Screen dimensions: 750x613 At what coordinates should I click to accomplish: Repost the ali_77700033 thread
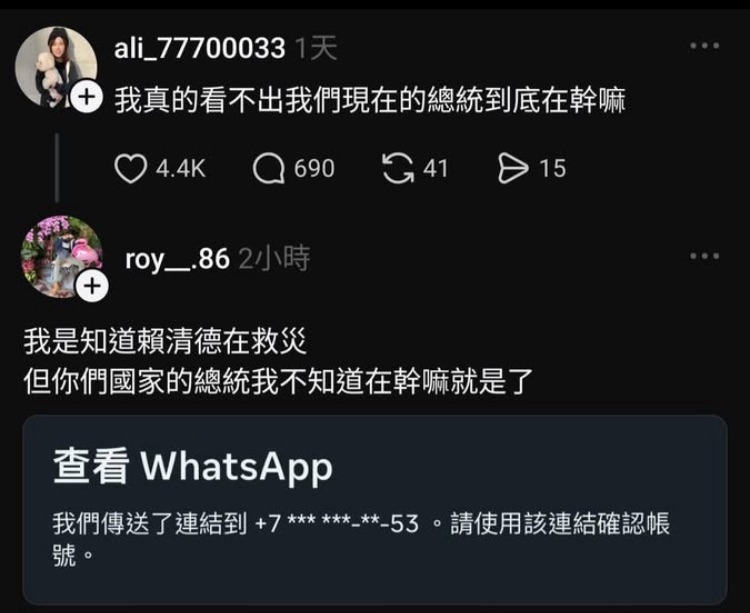(x=398, y=168)
